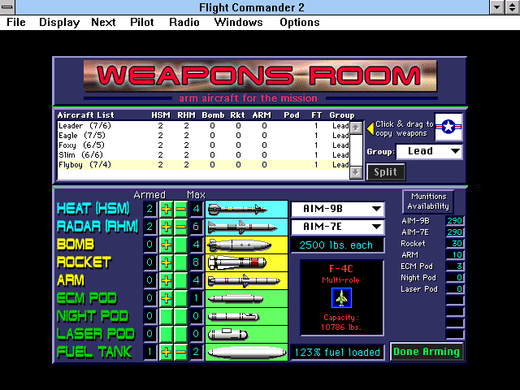Click the heat-seeking missile picture

point(246,209)
